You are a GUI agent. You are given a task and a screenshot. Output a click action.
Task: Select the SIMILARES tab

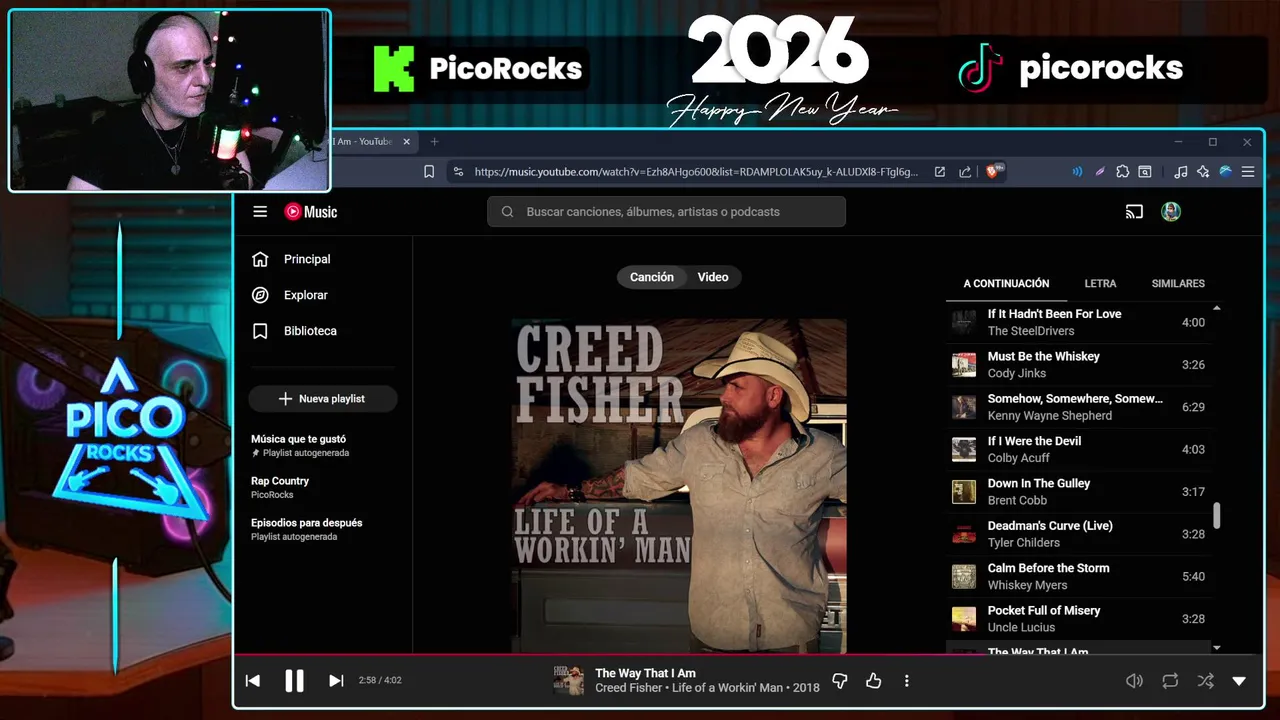click(x=1178, y=284)
